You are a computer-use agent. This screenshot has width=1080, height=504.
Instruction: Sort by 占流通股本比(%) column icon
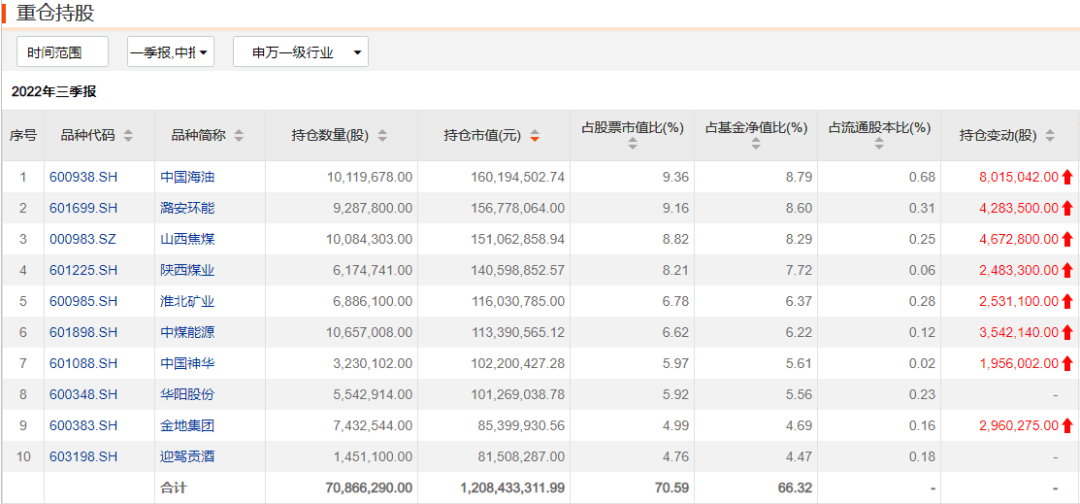point(879,144)
